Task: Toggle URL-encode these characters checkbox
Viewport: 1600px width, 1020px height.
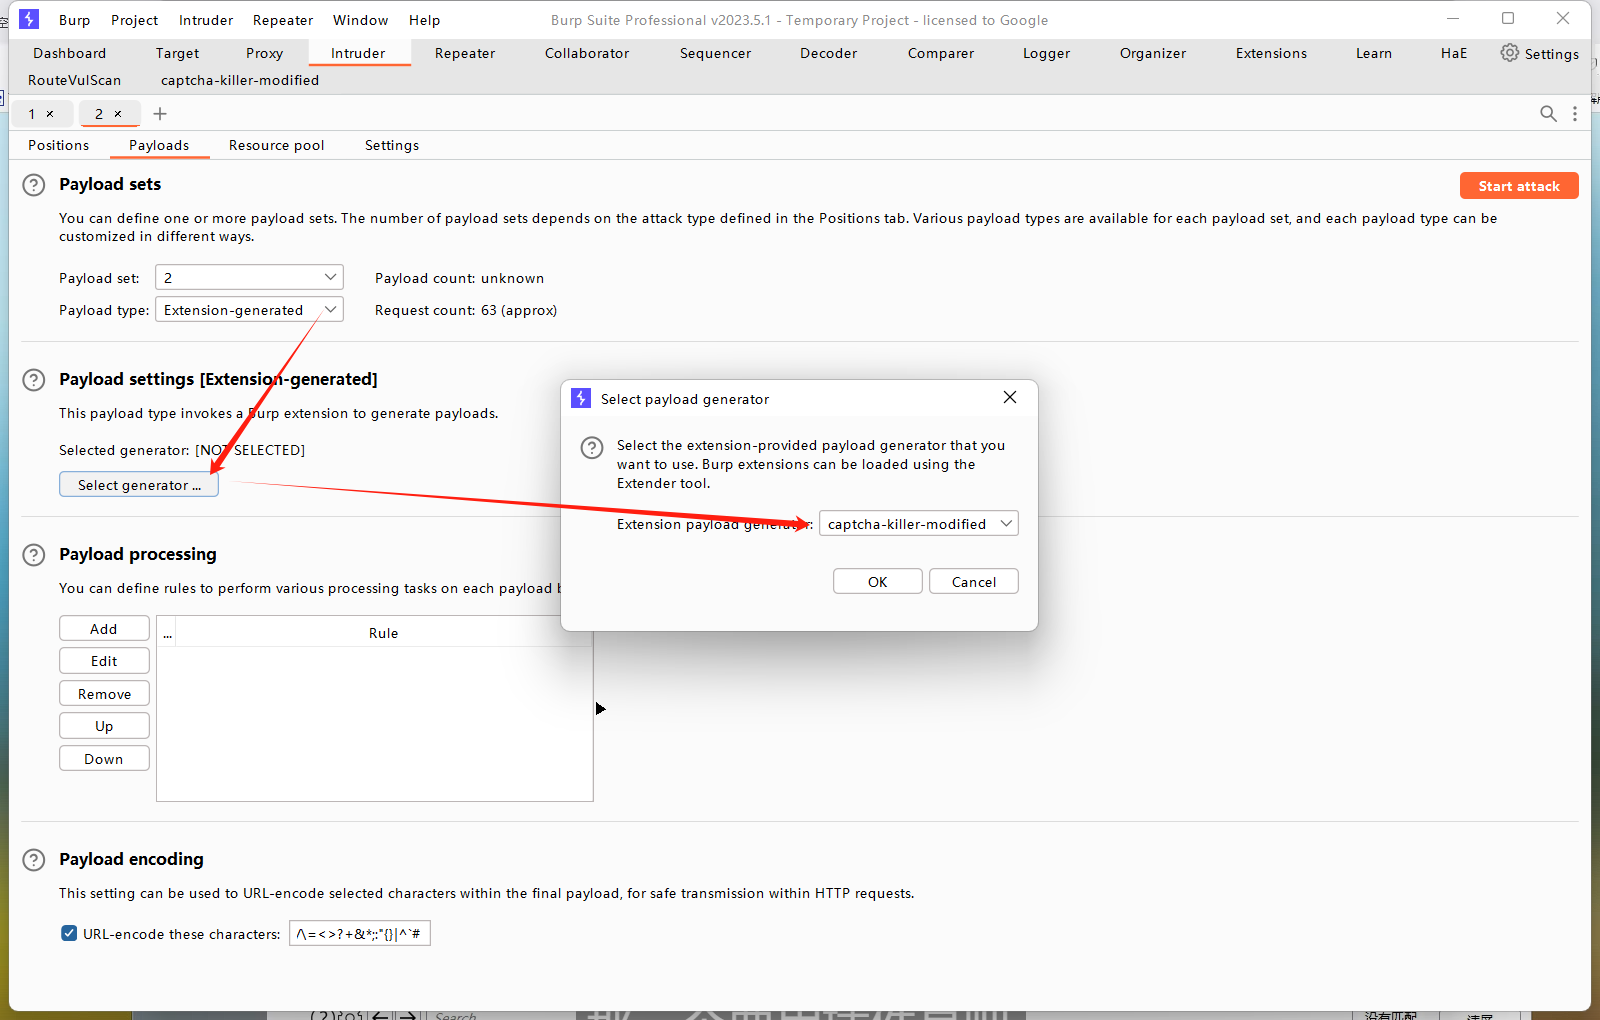Action: [x=69, y=933]
